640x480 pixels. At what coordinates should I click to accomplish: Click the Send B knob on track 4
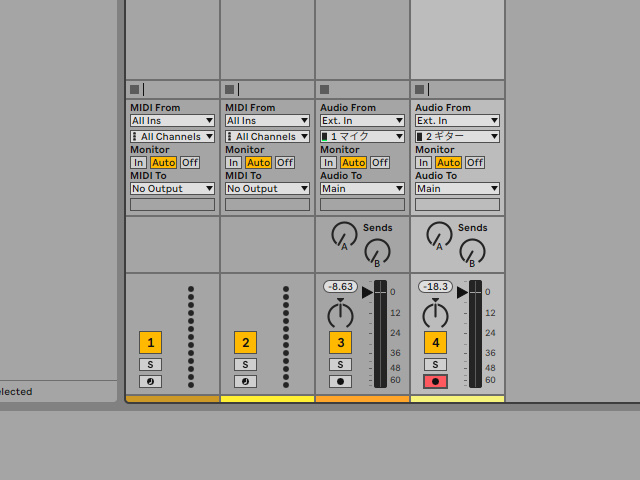click(471, 251)
